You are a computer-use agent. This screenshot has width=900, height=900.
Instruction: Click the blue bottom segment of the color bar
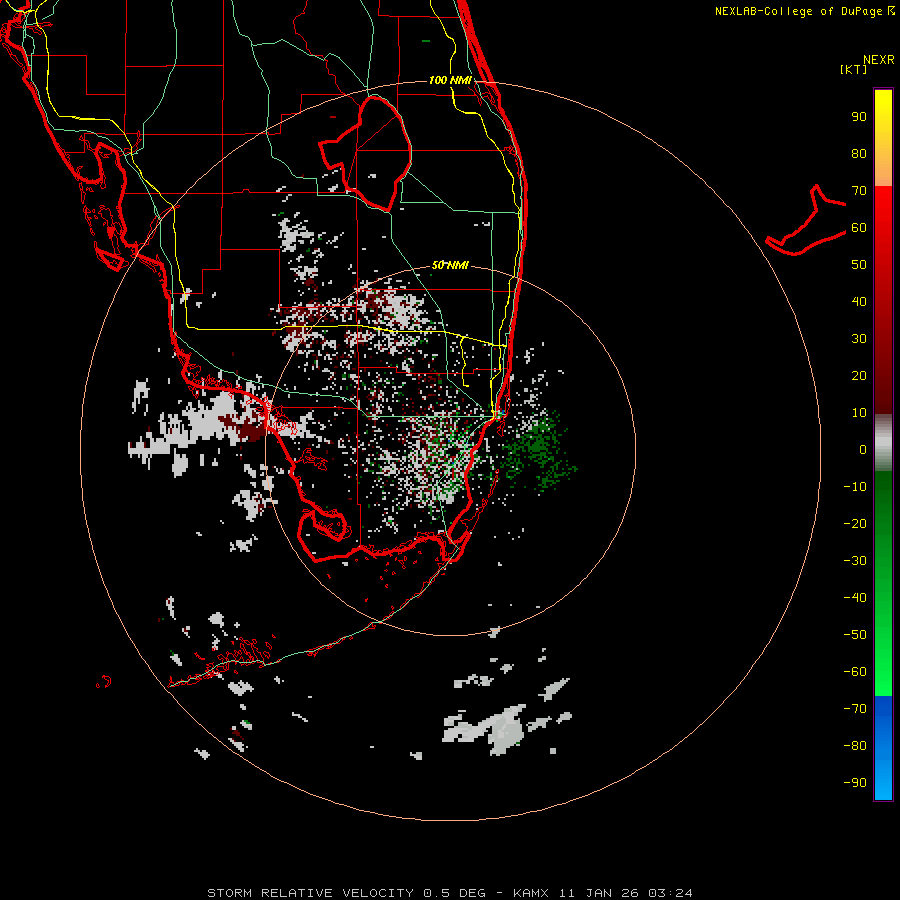(883, 748)
